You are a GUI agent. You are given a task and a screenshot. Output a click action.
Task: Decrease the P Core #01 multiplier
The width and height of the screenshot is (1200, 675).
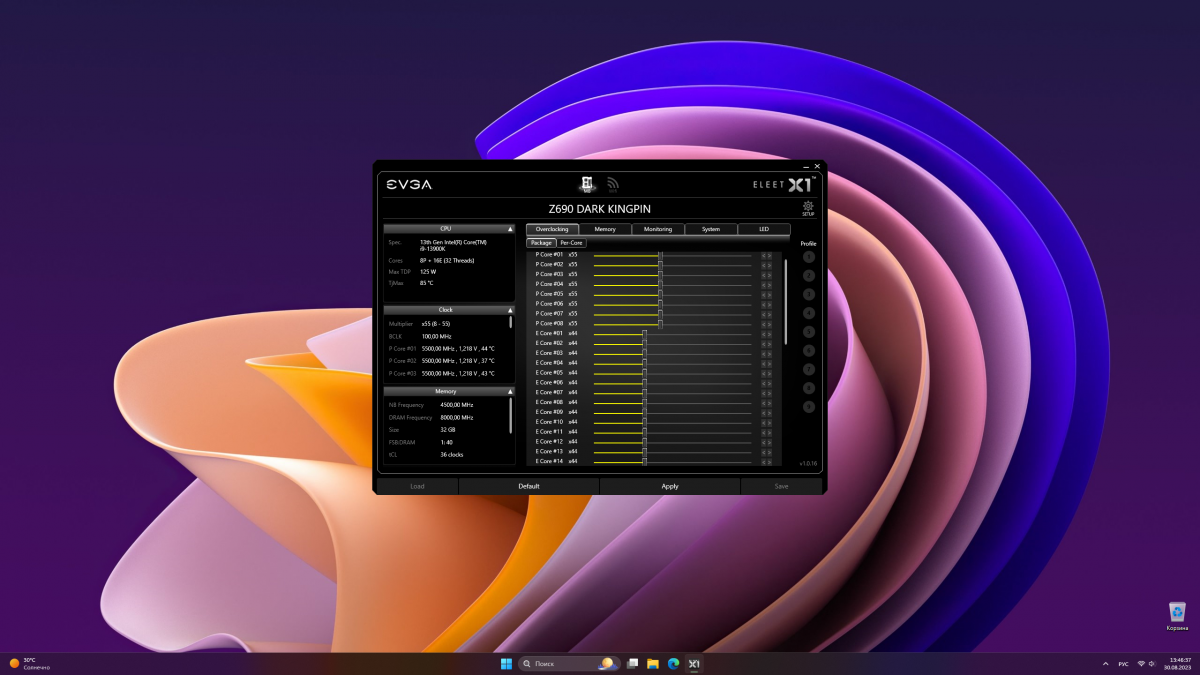point(763,255)
